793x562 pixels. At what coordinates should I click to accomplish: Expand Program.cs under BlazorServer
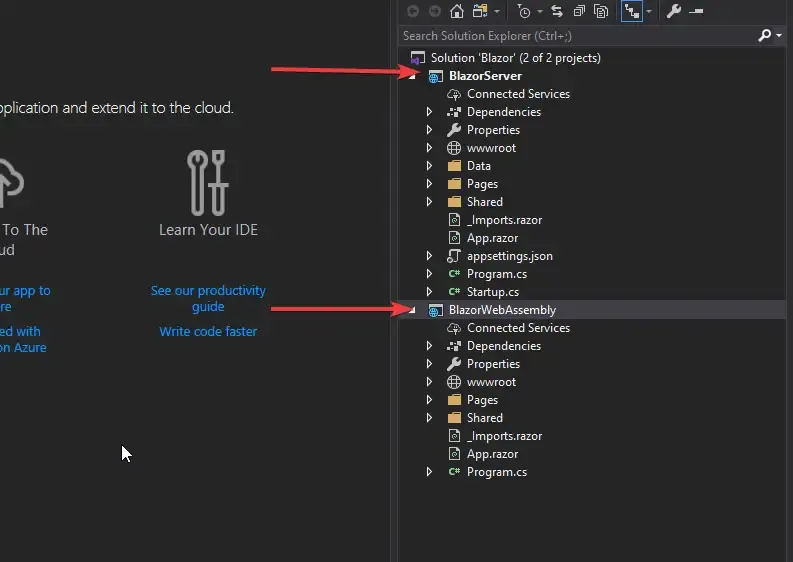(429, 274)
